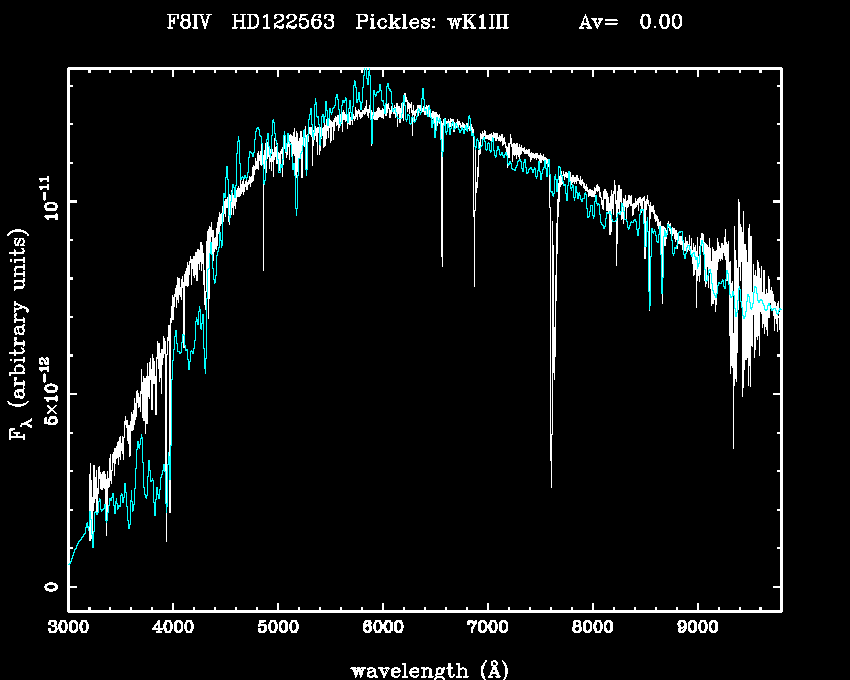Click the 4000 tick label on x-axis
The height and width of the screenshot is (680, 850).
(173, 629)
